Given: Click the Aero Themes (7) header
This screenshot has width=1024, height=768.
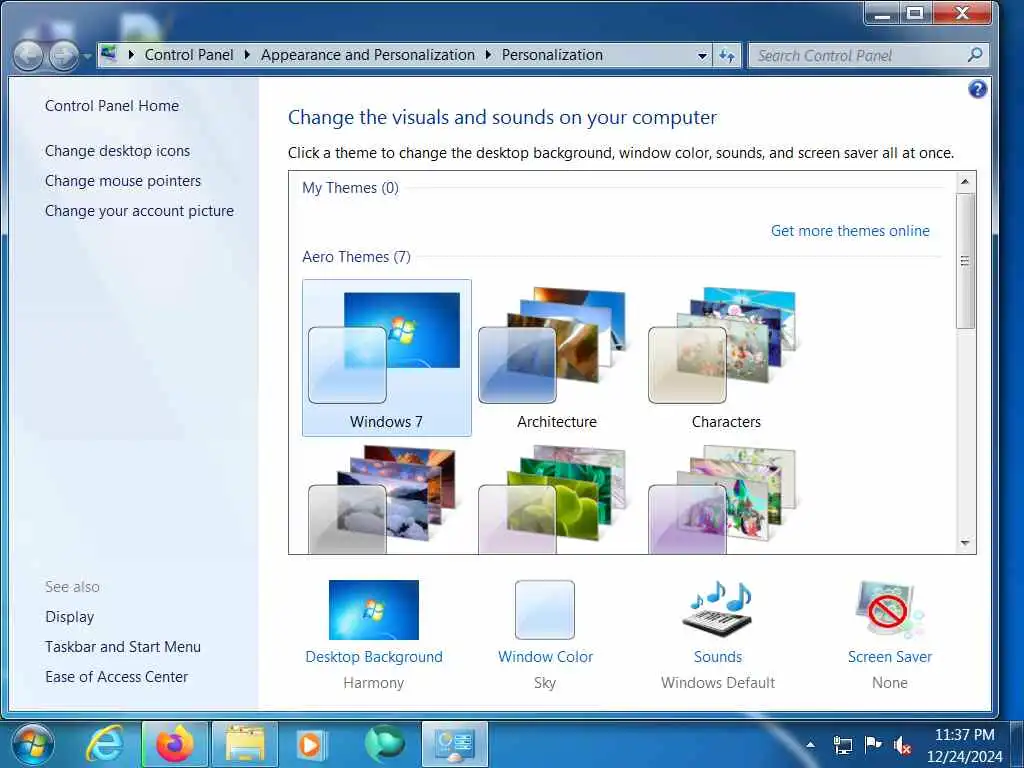Looking at the screenshot, I should coord(357,257).
